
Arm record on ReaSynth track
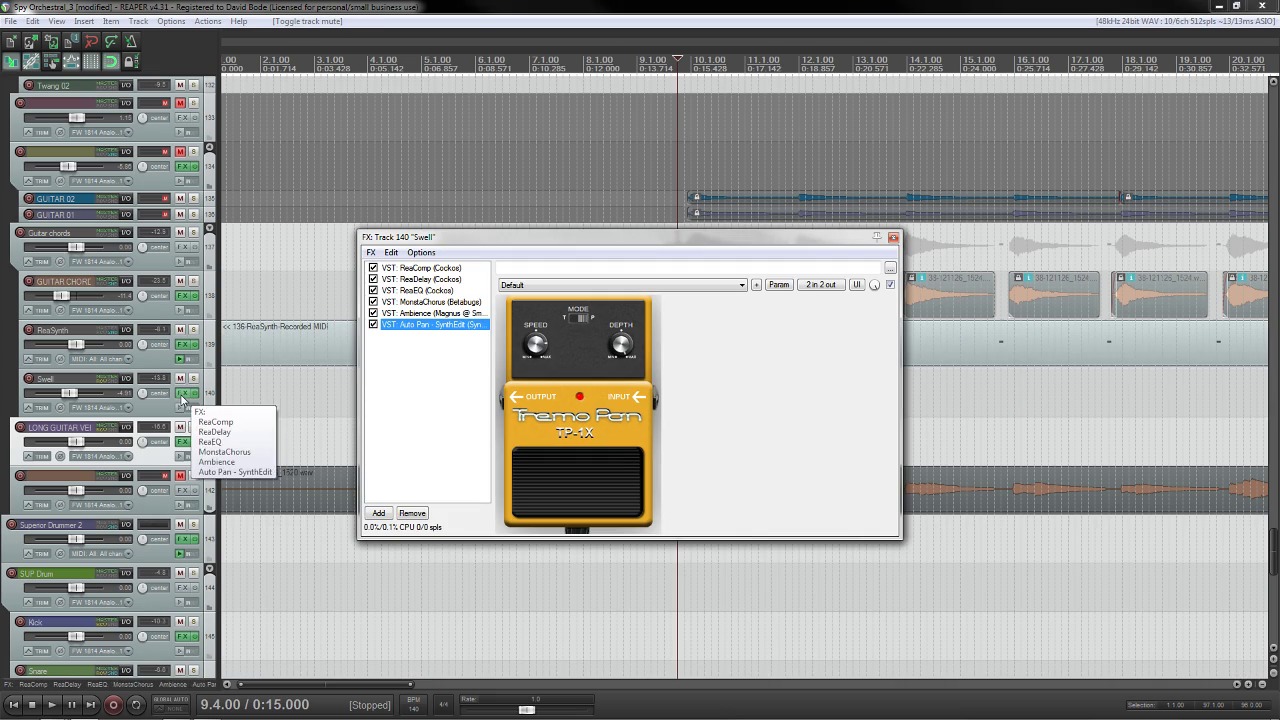(28, 330)
